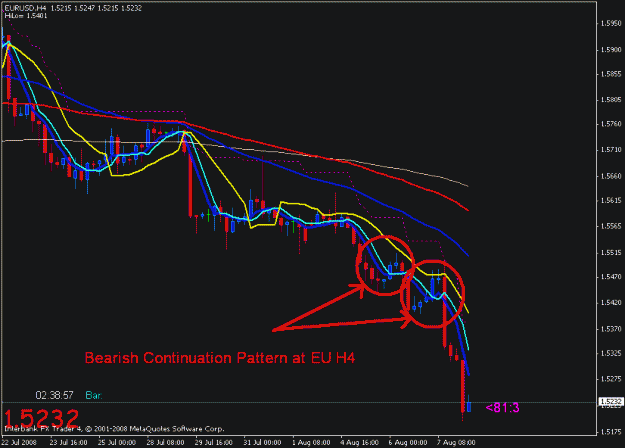Click the large red 1.5232 price display
This screenshot has height=448, width=625.
(41, 418)
